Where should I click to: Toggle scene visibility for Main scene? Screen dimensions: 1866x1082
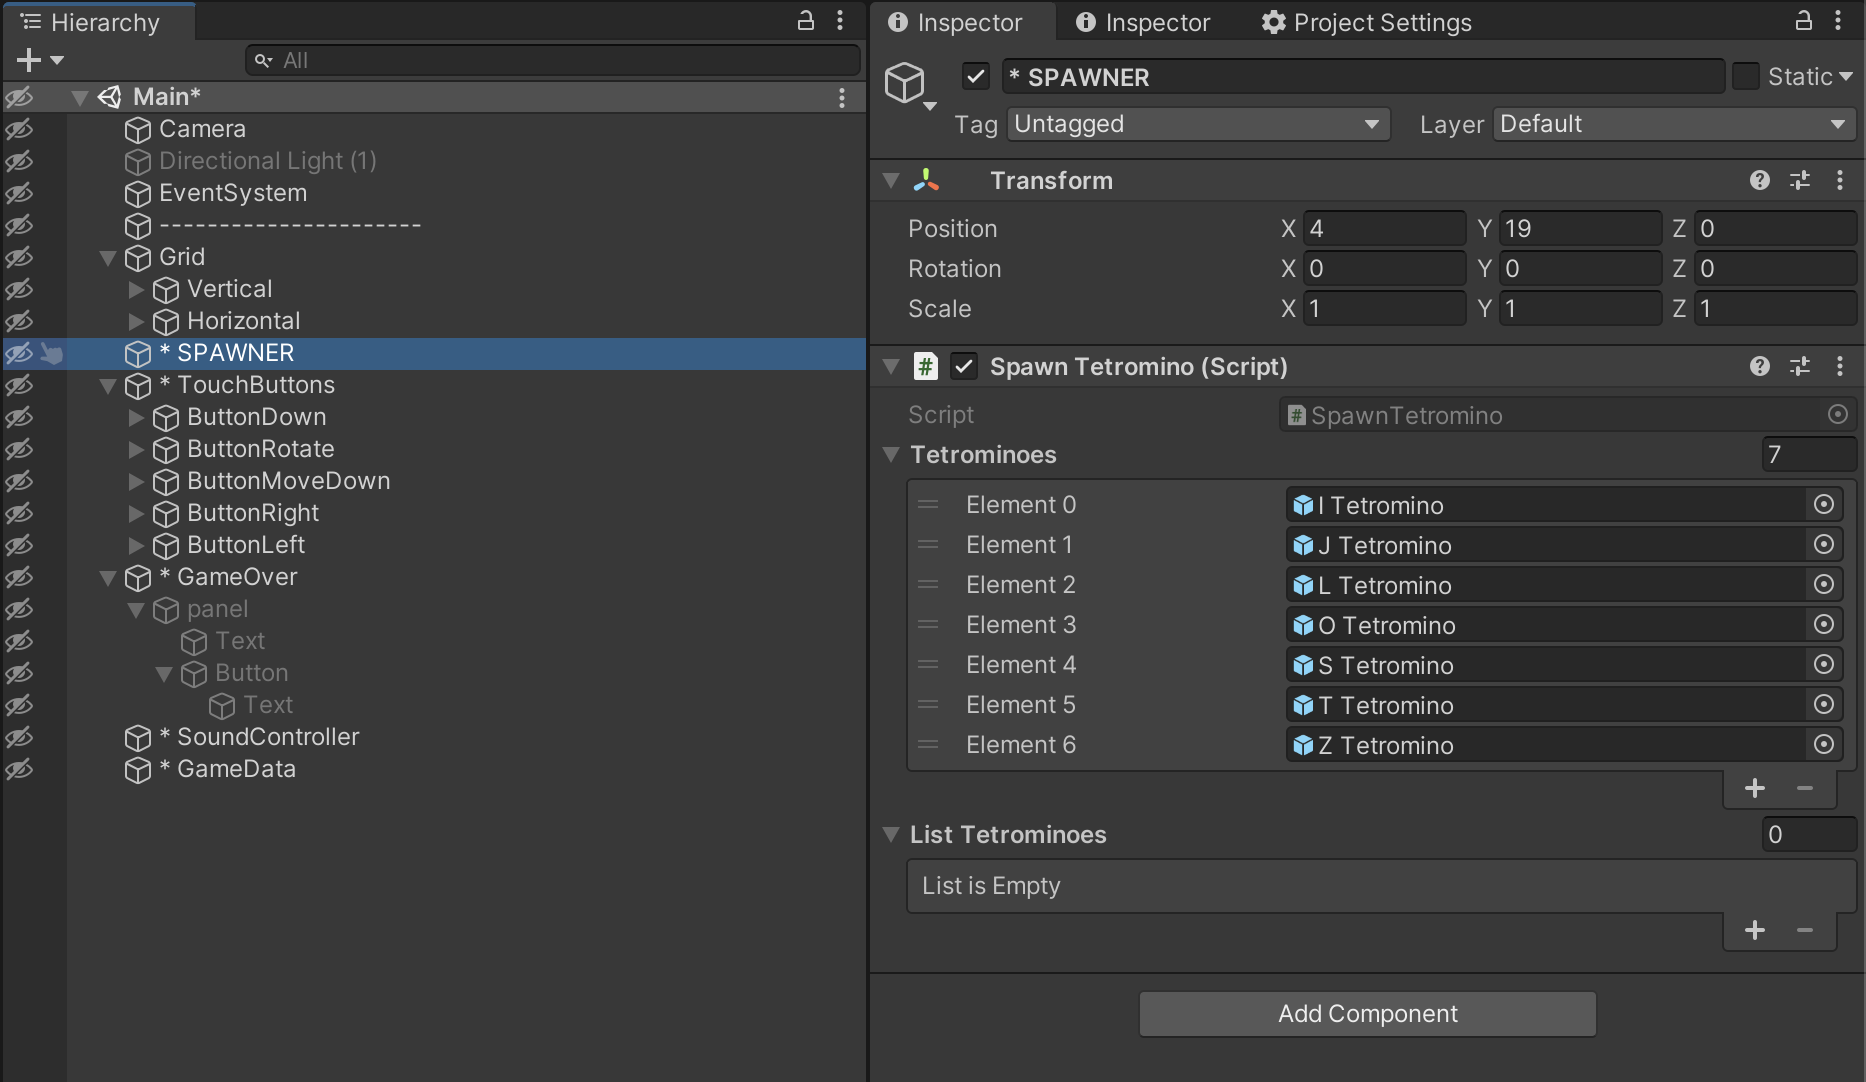(19, 97)
